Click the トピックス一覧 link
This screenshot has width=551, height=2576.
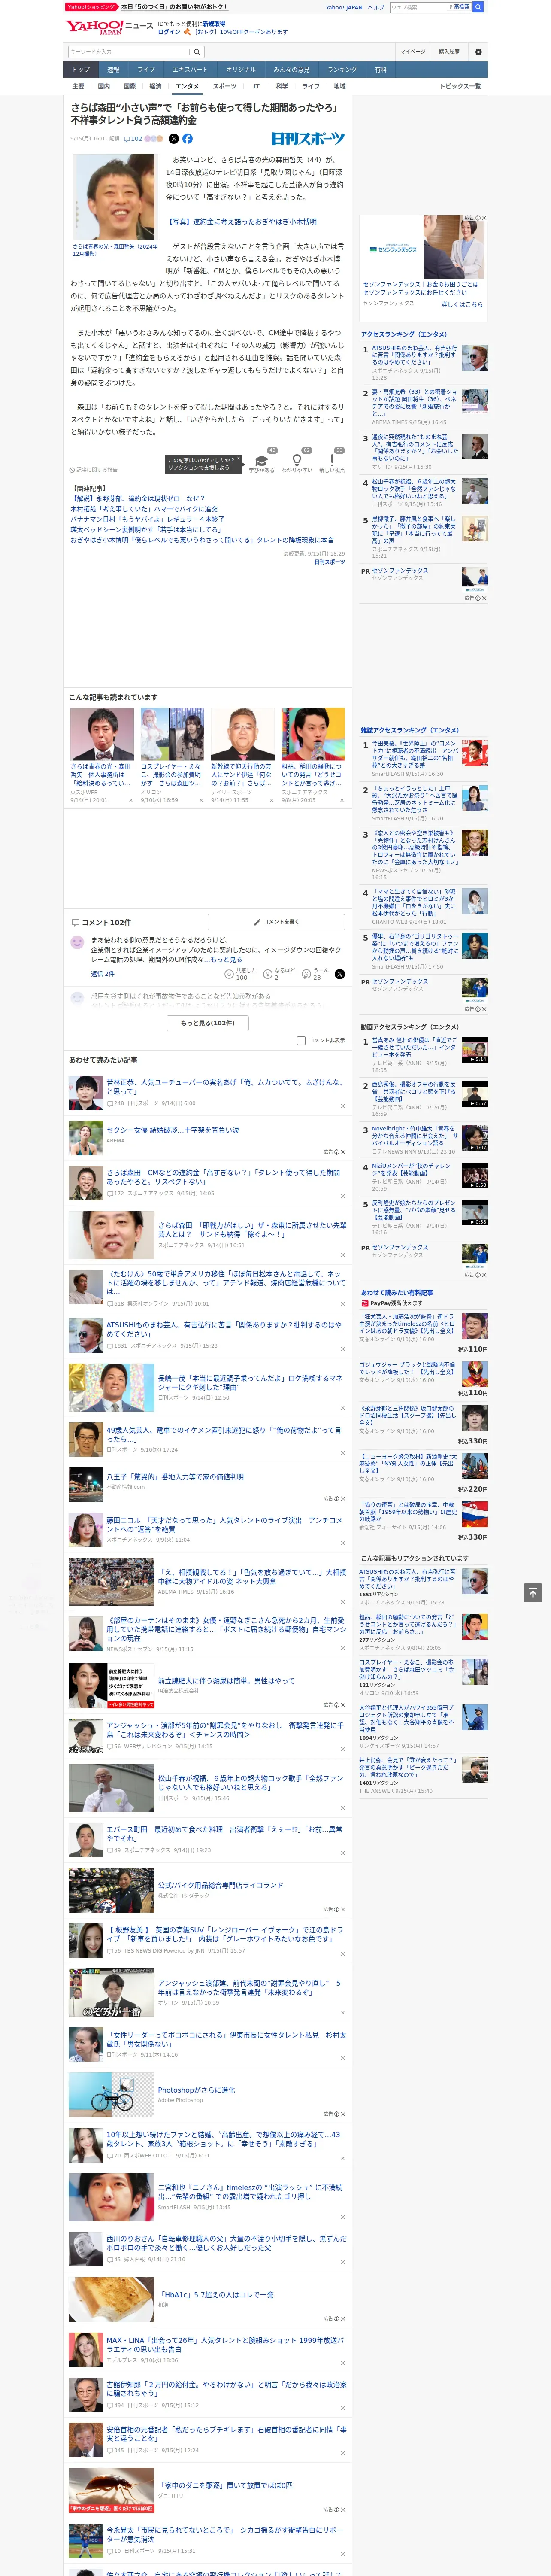tap(460, 86)
